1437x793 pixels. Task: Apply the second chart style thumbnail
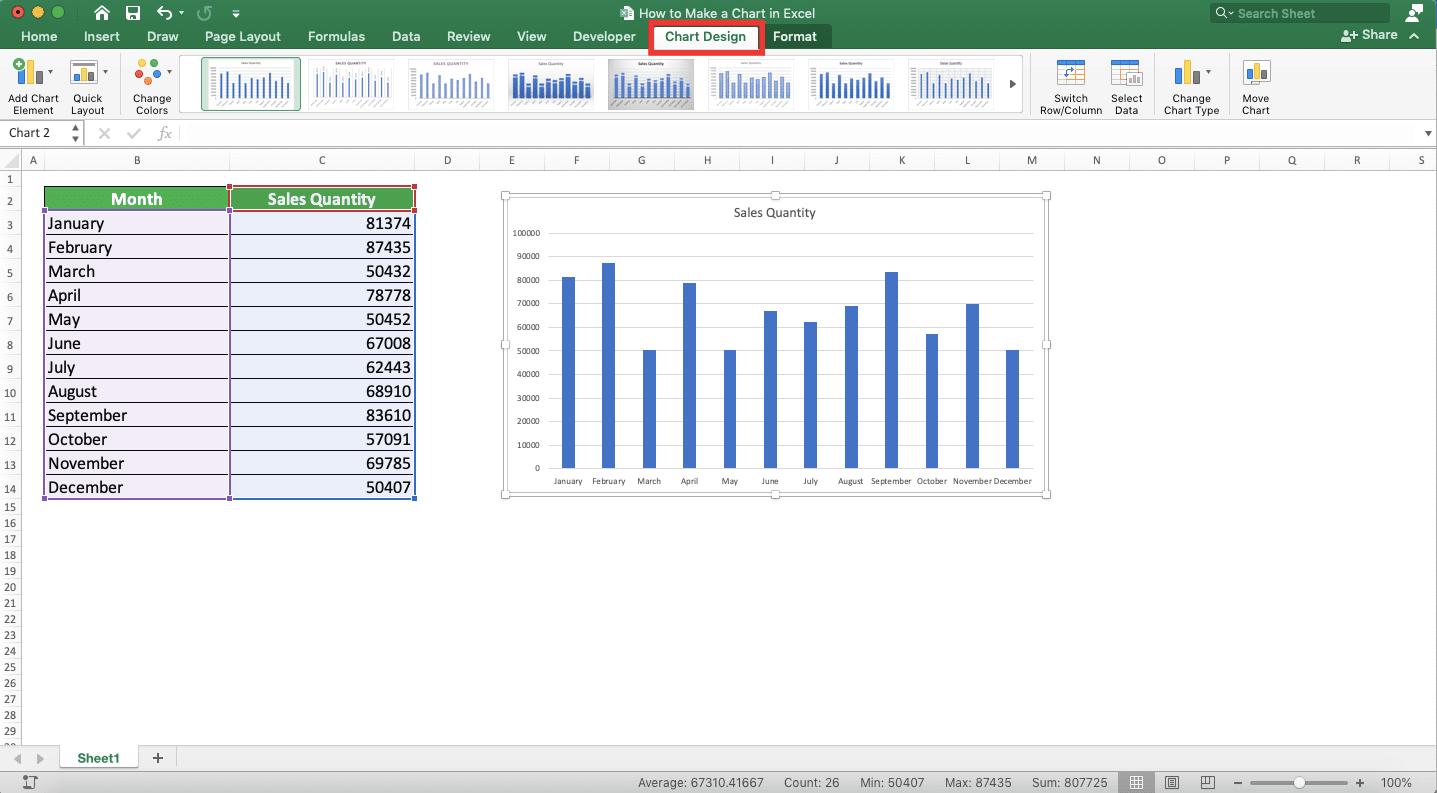pos(351,84)
